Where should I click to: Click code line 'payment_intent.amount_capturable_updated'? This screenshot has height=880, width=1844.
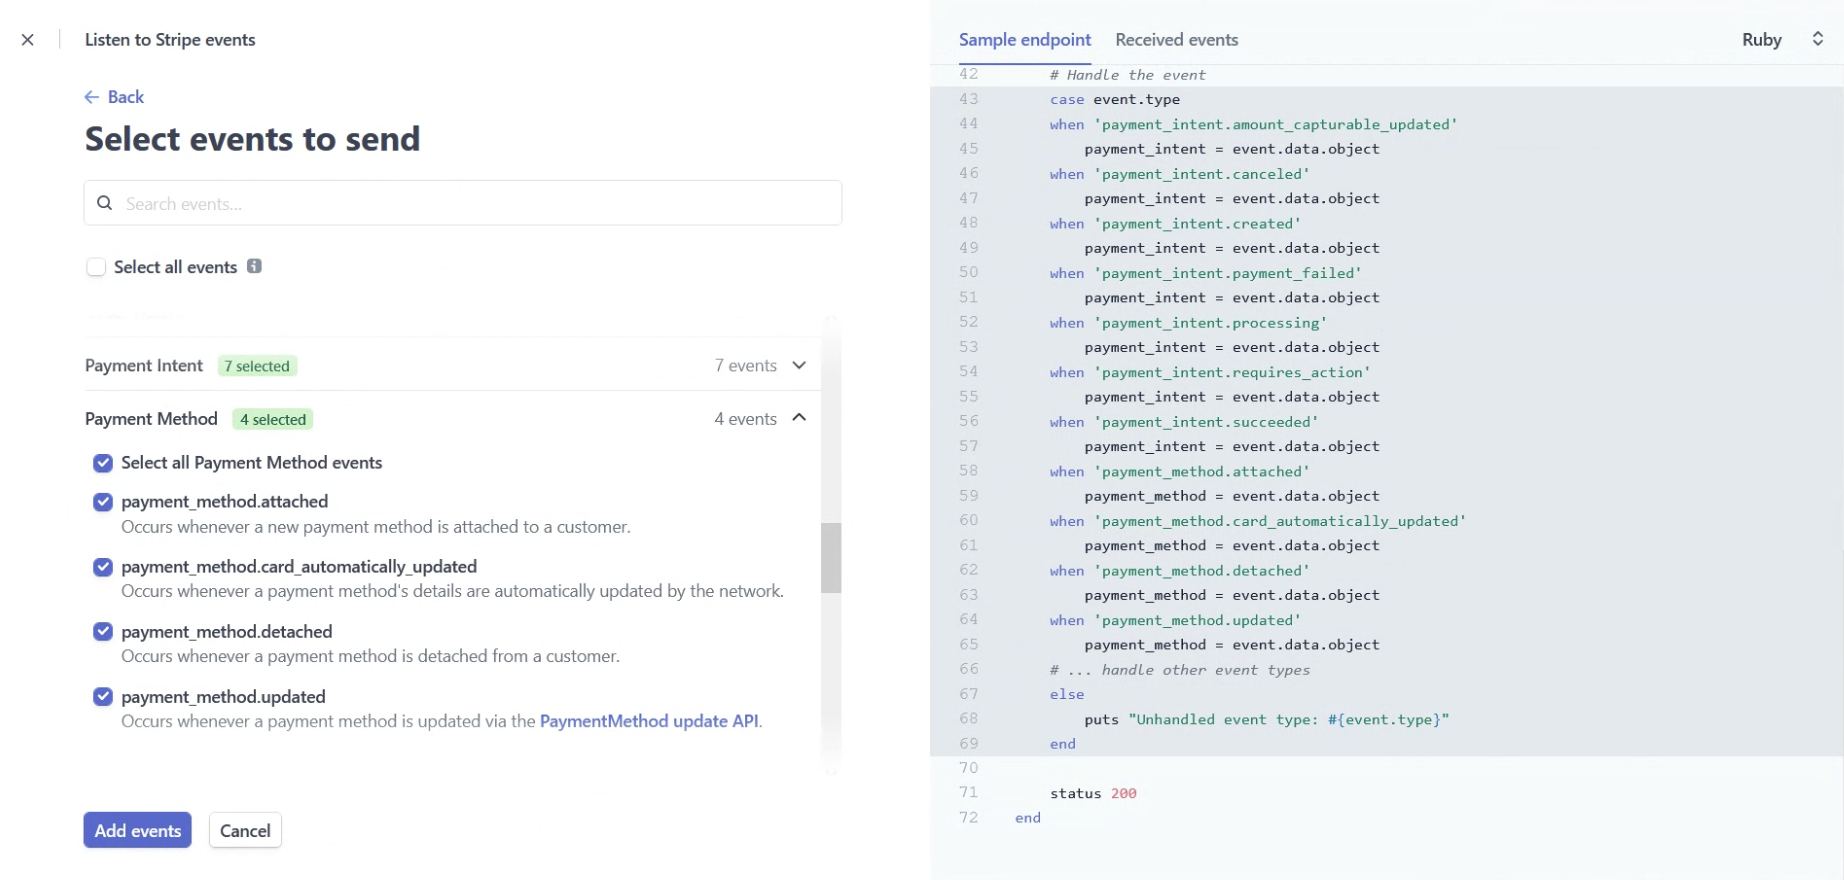(1254, 124)
